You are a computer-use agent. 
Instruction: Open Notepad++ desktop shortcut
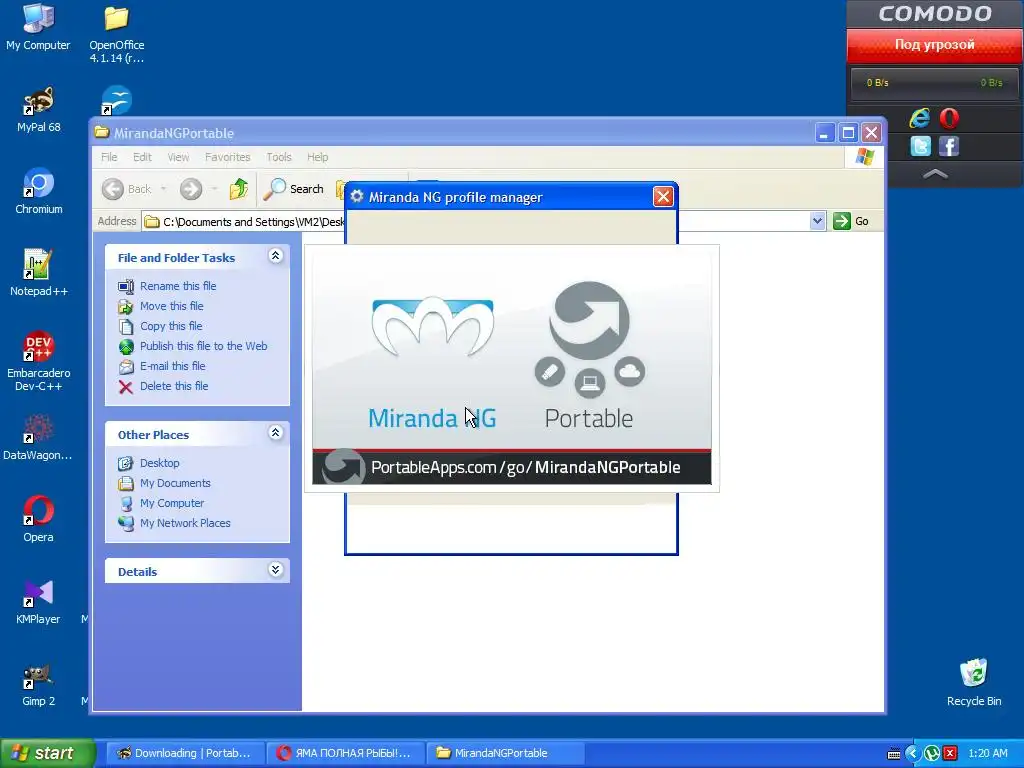click(38, 274)
